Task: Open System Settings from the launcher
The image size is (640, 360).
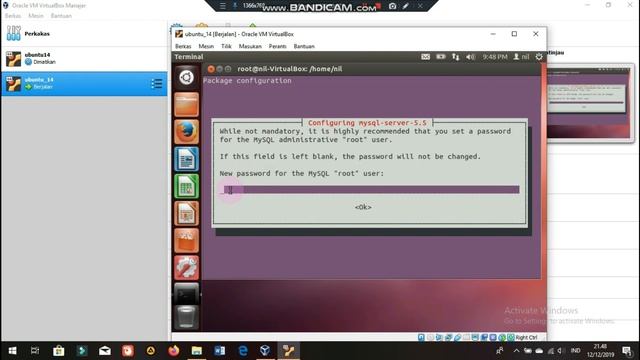Action: [x=187, y=268]
